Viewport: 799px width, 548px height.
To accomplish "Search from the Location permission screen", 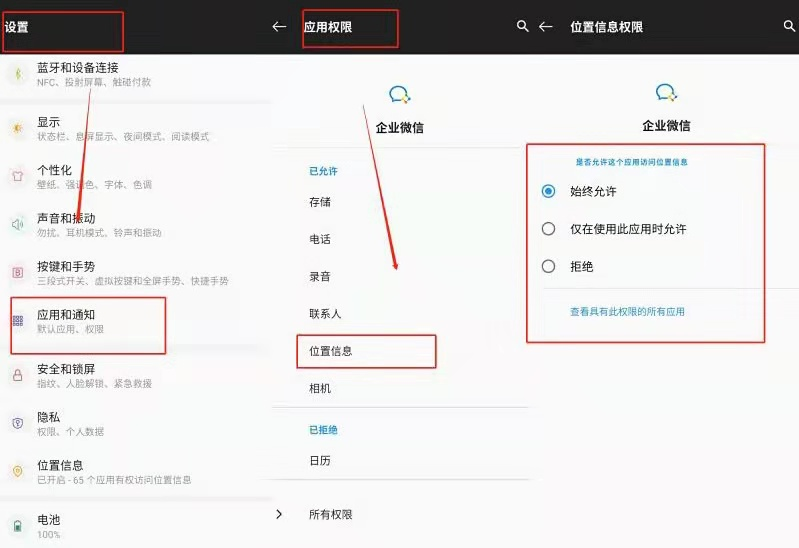I will 789,26.
